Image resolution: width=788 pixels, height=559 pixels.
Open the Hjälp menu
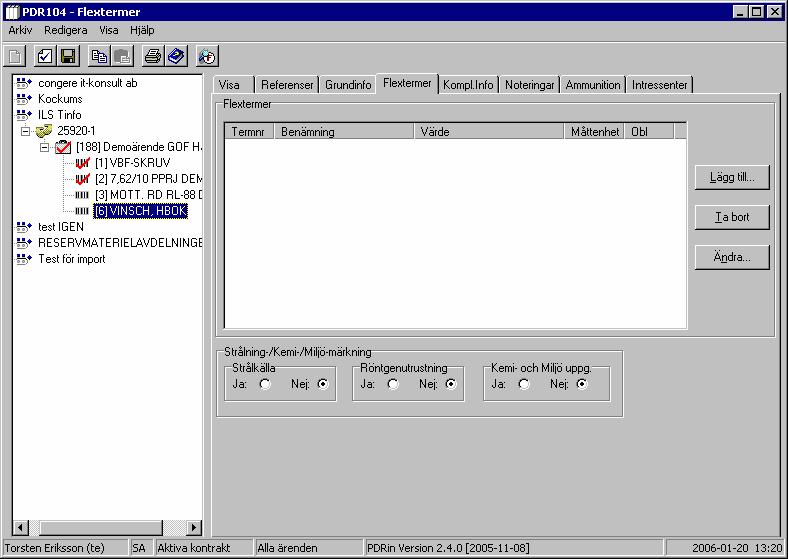pyautogui.click(x=142, y=30)
